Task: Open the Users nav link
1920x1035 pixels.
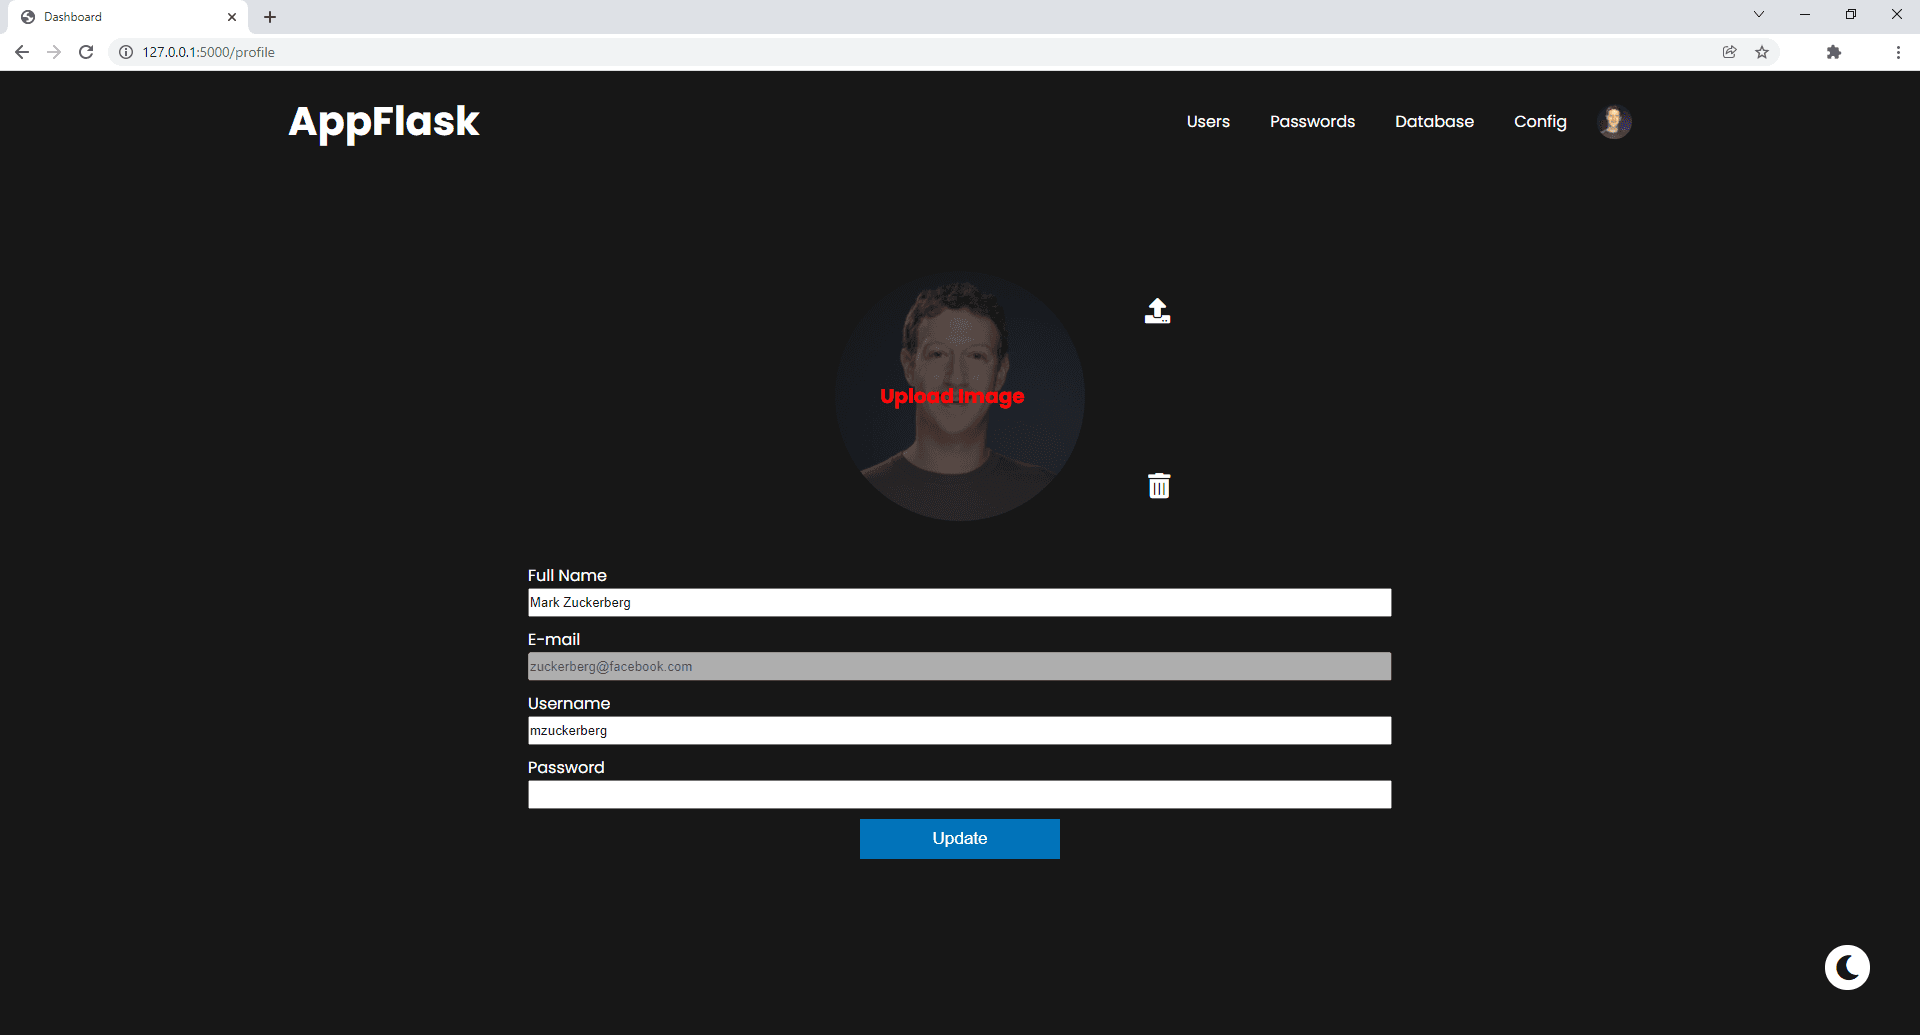Action: click(x=1208, y=122)
